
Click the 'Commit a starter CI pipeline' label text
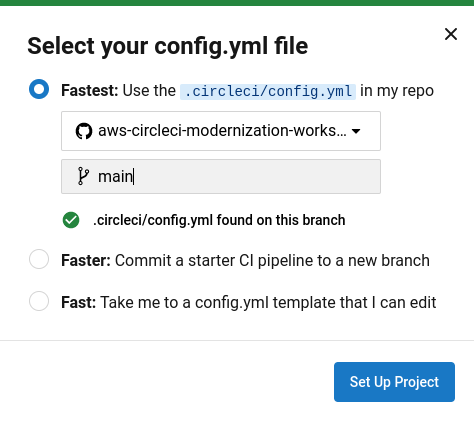pyautogui.click(x=272, y=261)
